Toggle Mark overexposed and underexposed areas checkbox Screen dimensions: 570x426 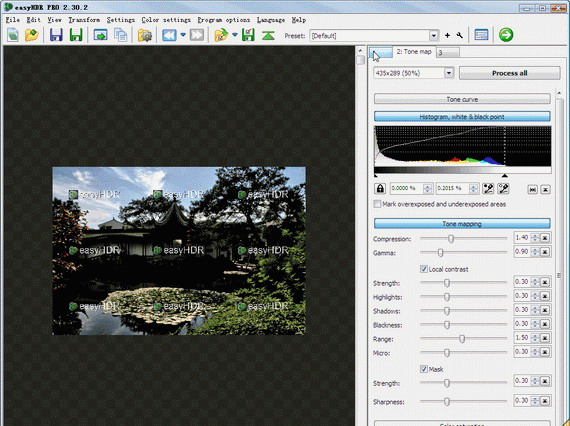pyautogui.click(x=377, y=204)
